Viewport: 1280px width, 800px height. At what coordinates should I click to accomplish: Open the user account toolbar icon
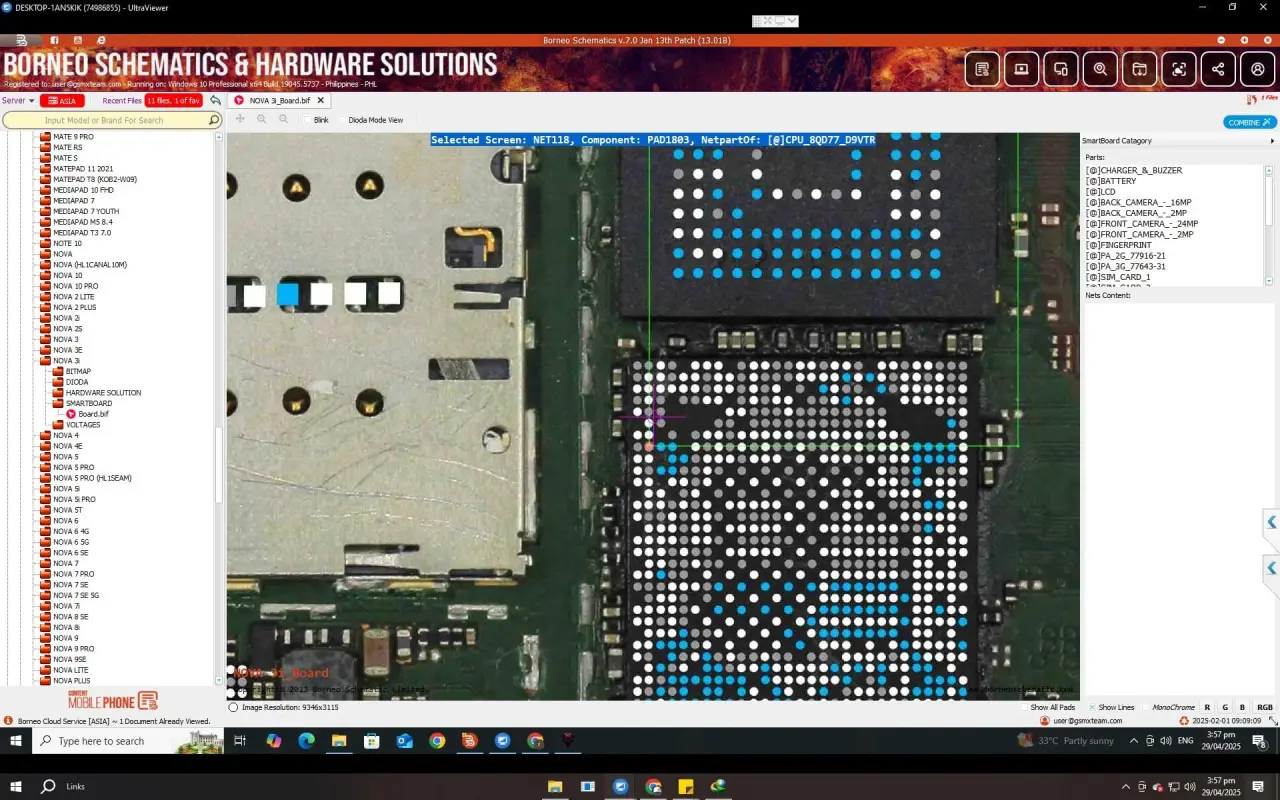pyautogui.click(x=1257, y=69)
